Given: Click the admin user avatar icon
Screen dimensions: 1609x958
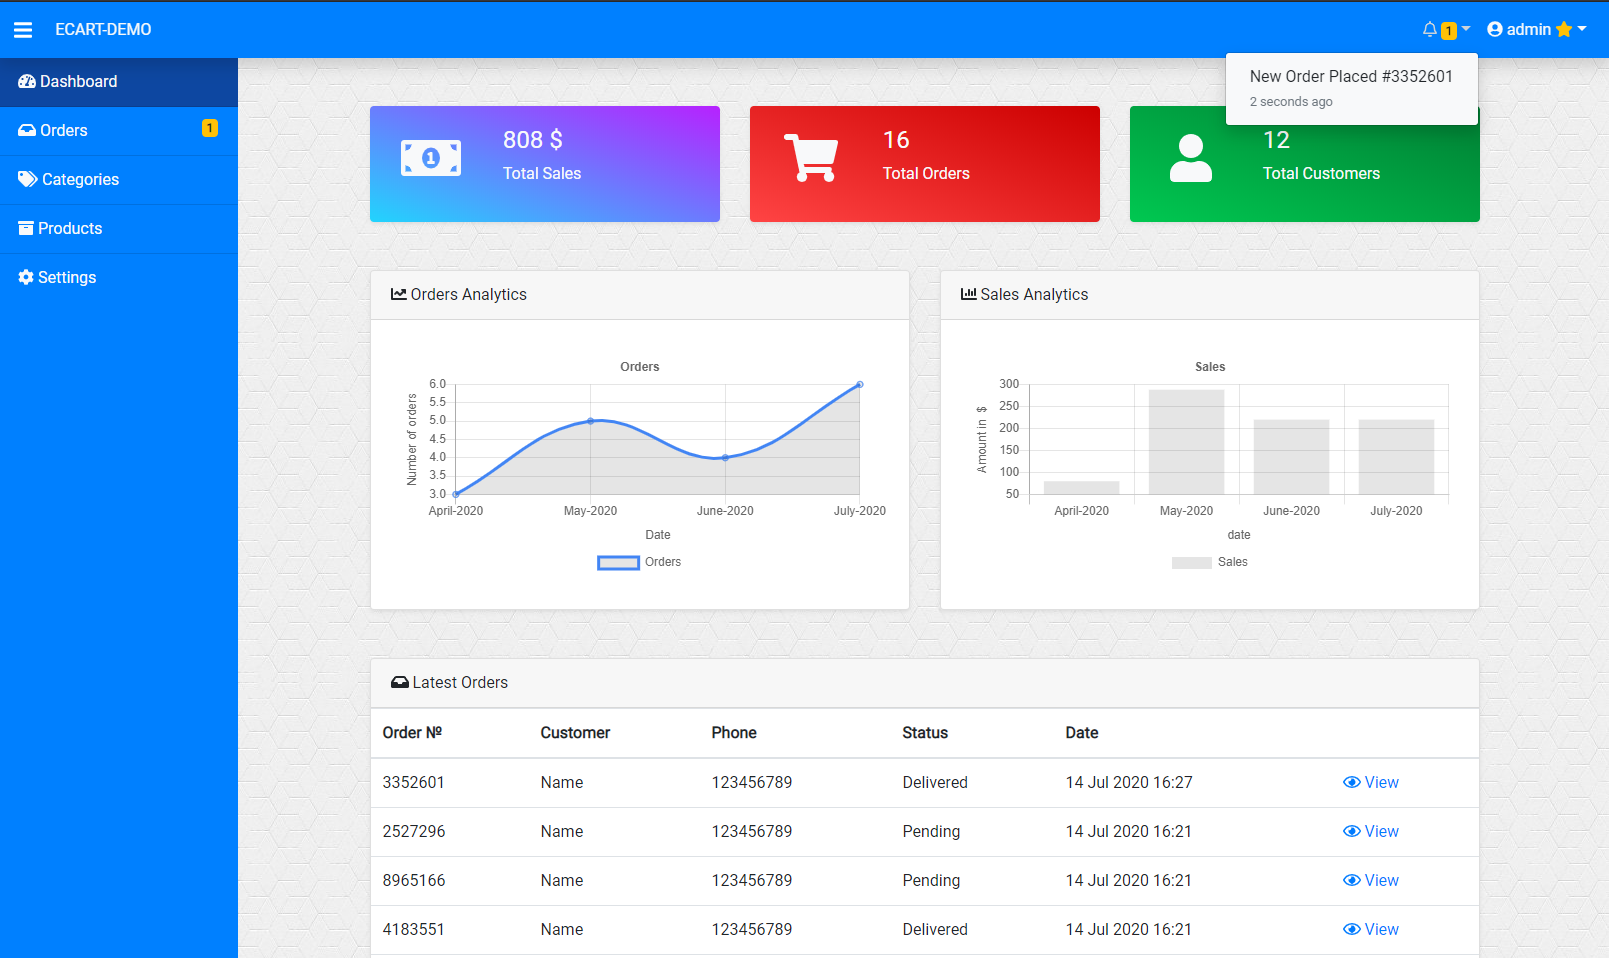Looking at the screenshot, I should (1495, 30).
